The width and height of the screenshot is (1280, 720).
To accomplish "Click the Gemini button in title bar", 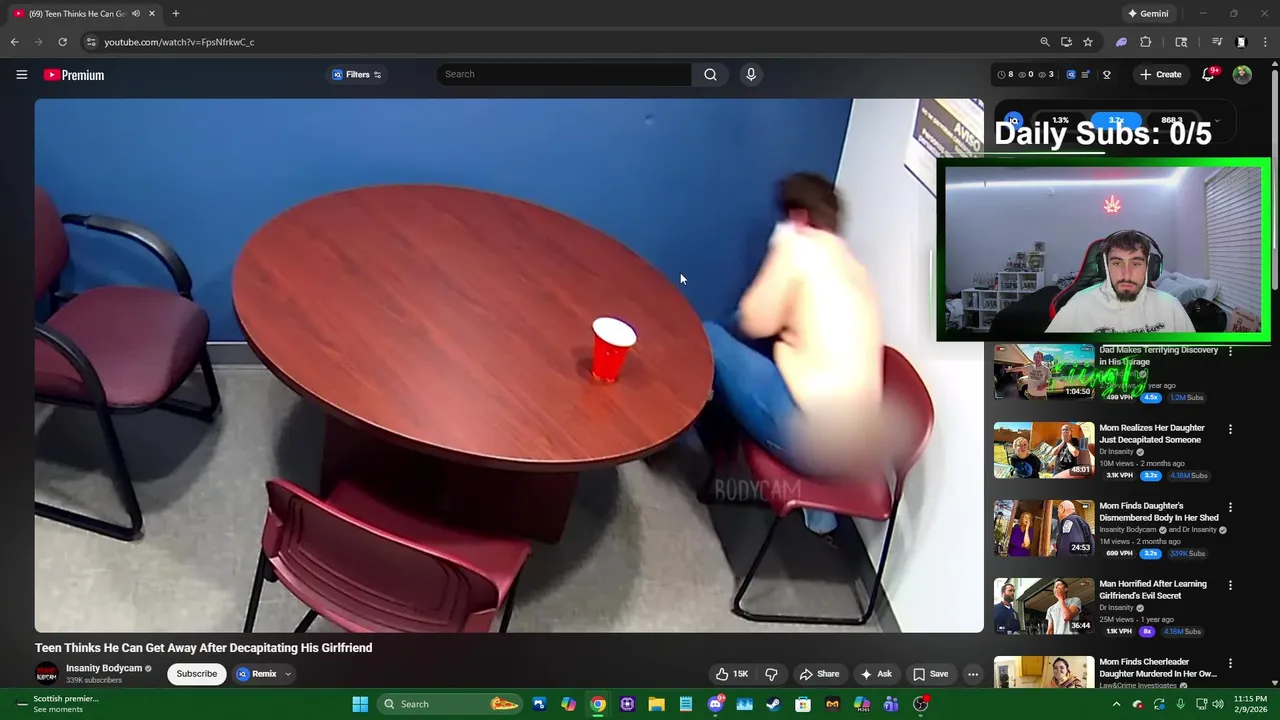I will [x=1148, y=13].
